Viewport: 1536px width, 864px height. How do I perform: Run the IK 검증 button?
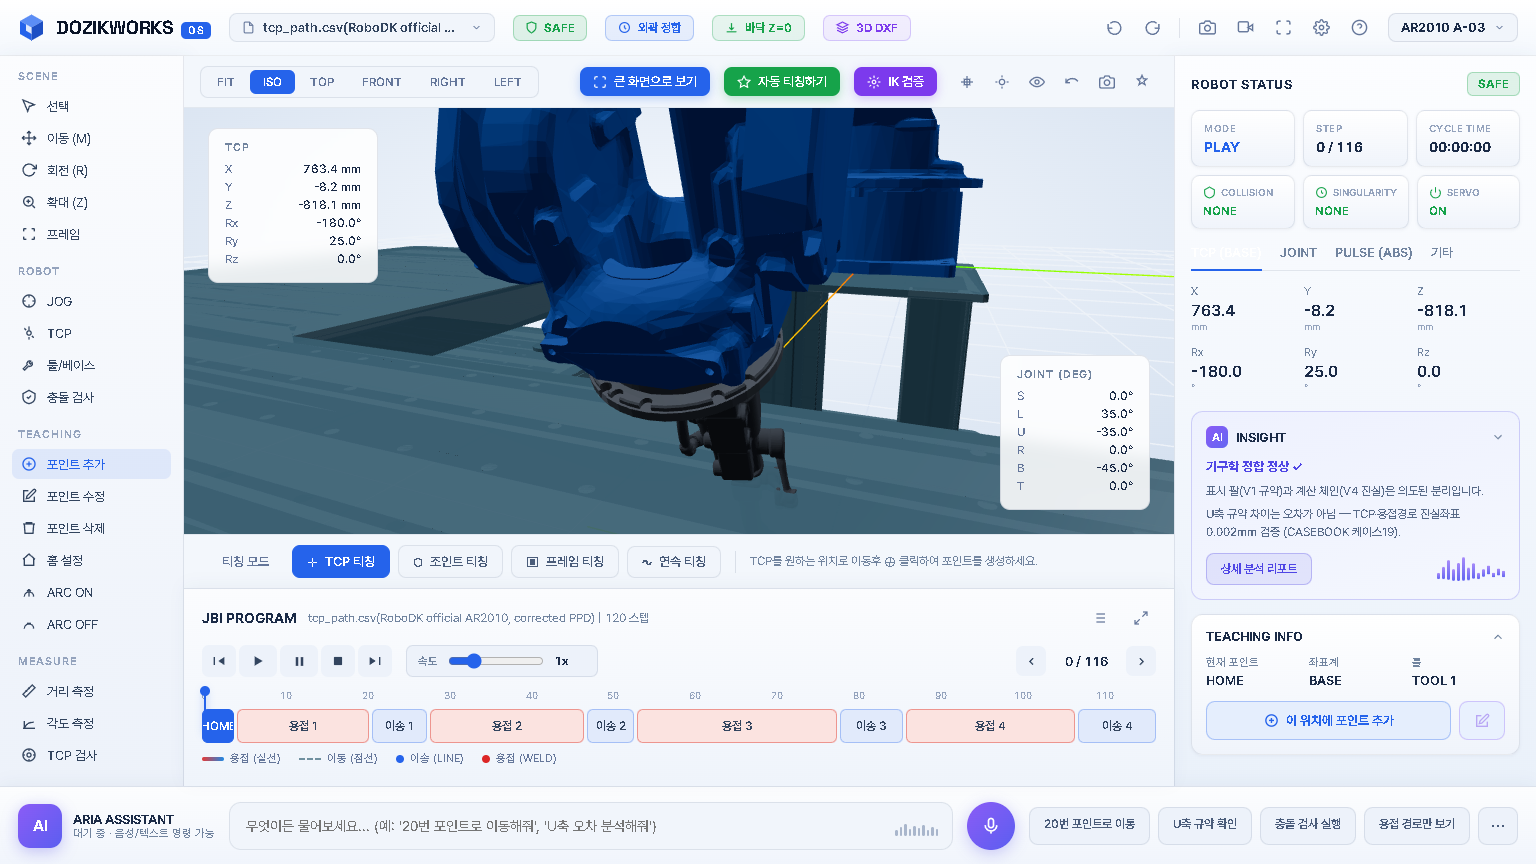(x=895, y=82)
